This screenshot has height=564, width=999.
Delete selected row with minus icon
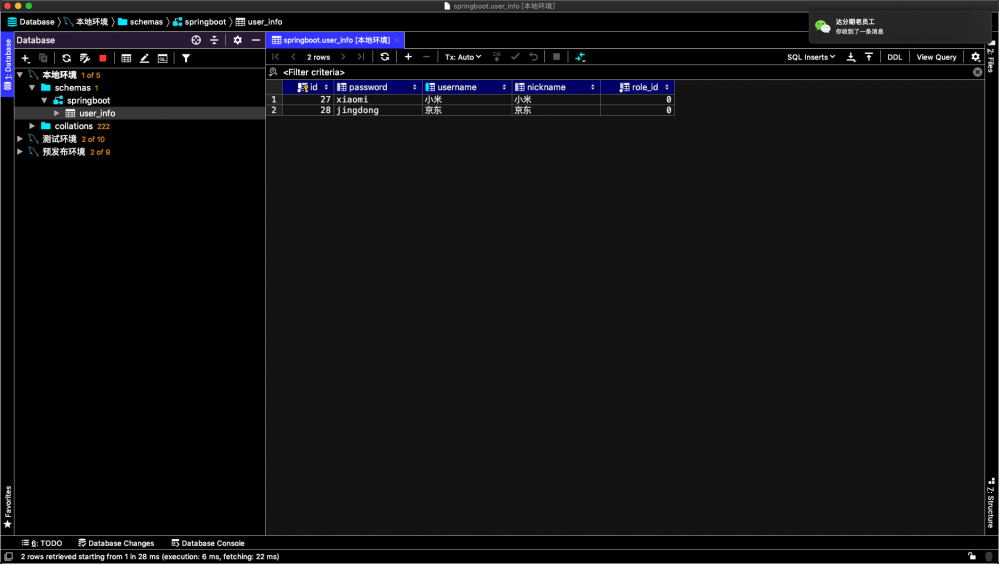[x=426, y=57]
